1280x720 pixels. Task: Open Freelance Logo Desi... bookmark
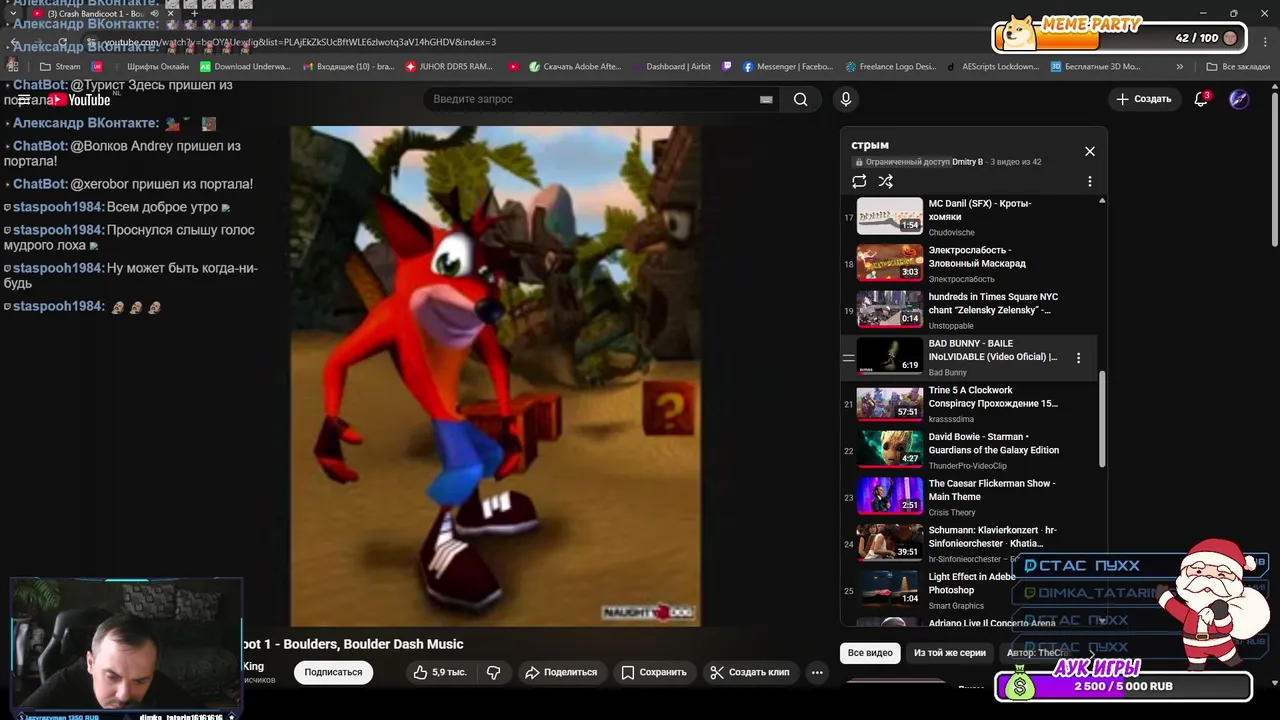pyautogui.click(x=891, y=67)
